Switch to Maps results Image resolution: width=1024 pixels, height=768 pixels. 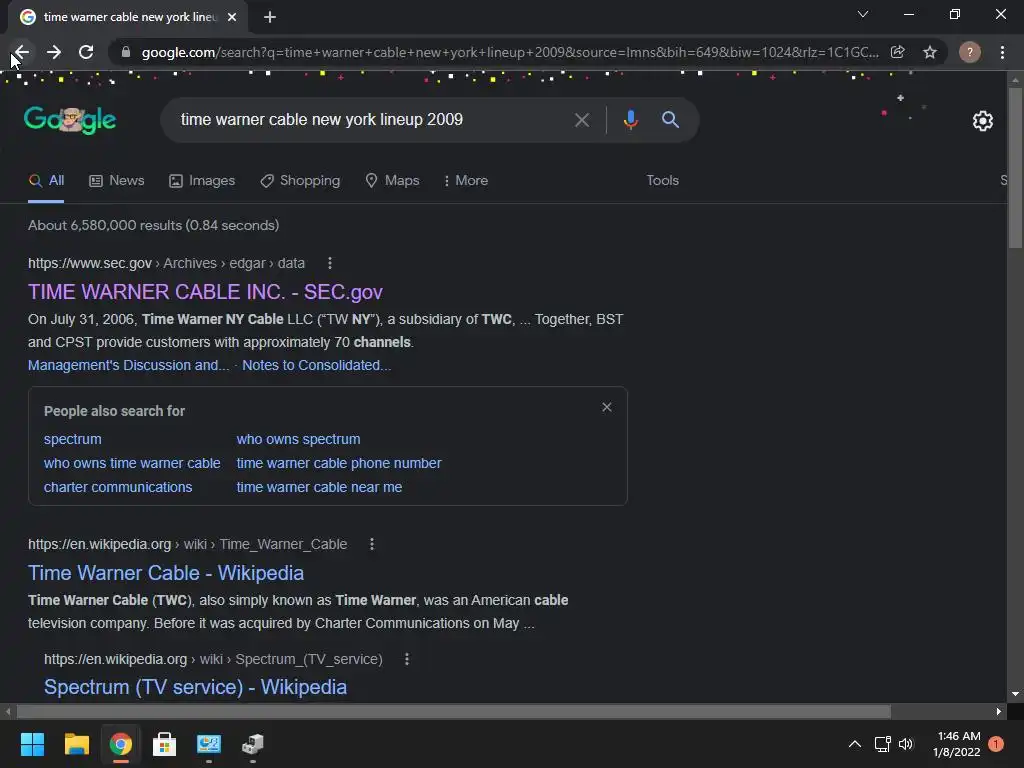click(x=392, y=181)
